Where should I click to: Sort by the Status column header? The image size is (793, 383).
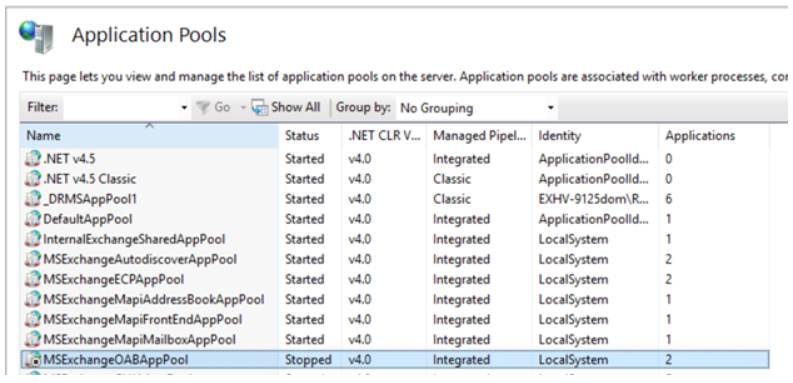click(310, 136)
